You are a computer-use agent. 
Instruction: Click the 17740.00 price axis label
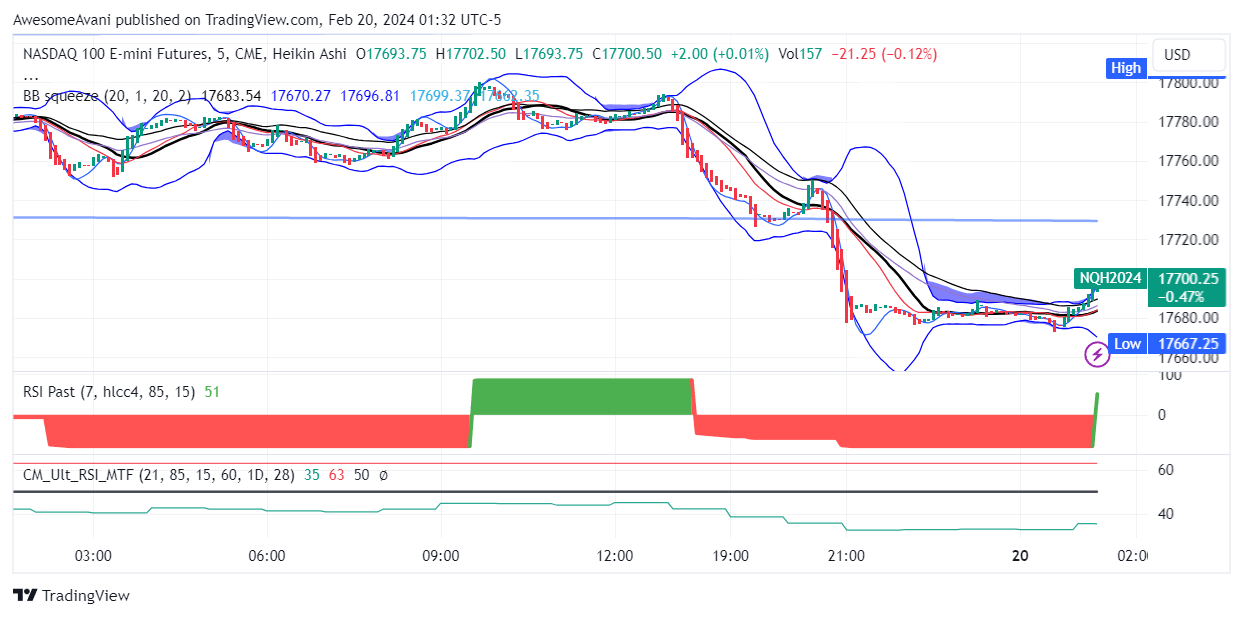pos(1188,201)
